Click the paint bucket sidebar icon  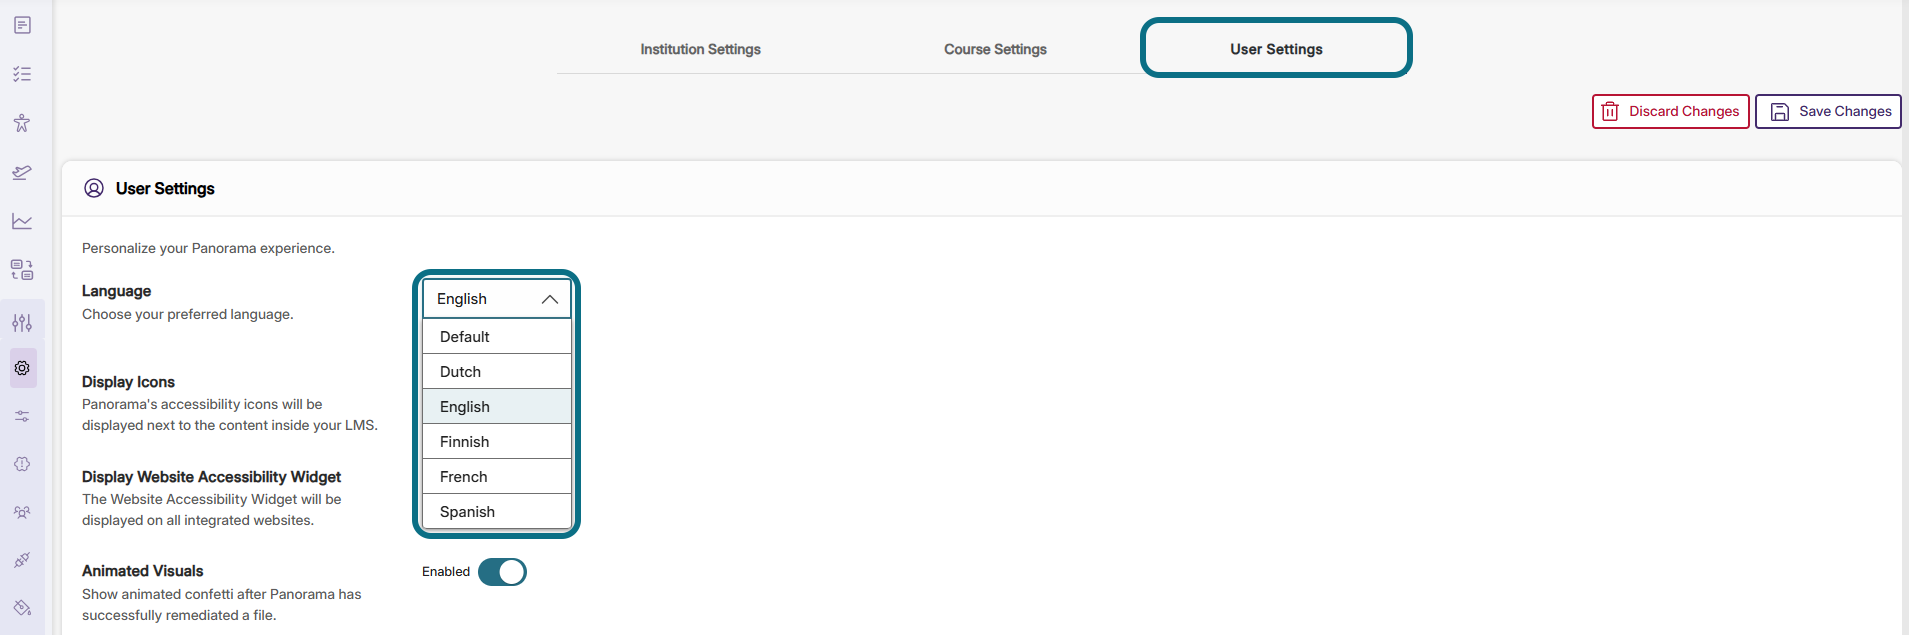click(x=22, y=608)
